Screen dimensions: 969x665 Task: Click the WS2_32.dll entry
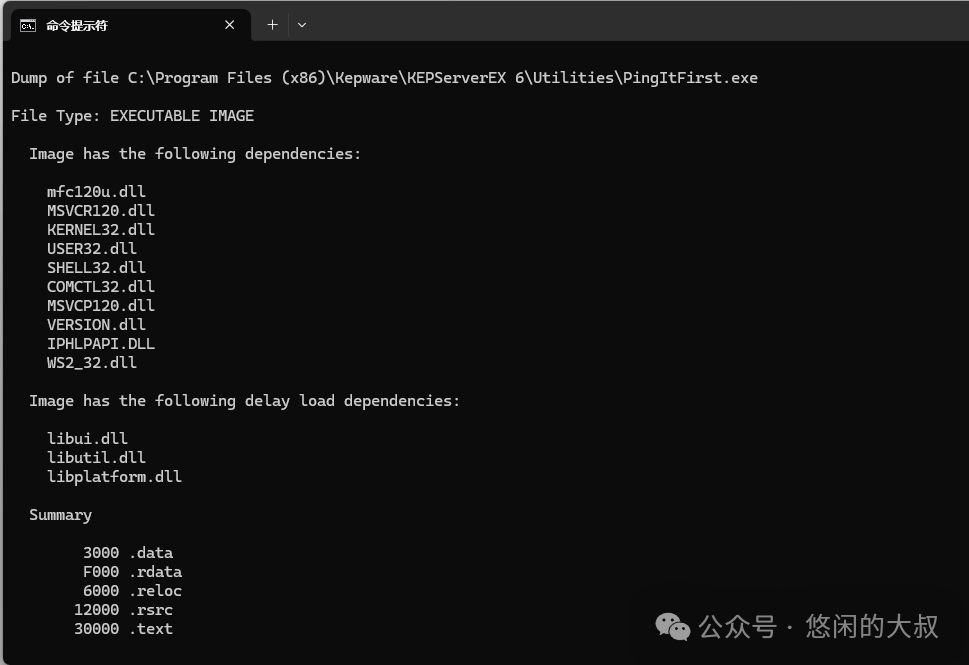[x=91, y=363]
